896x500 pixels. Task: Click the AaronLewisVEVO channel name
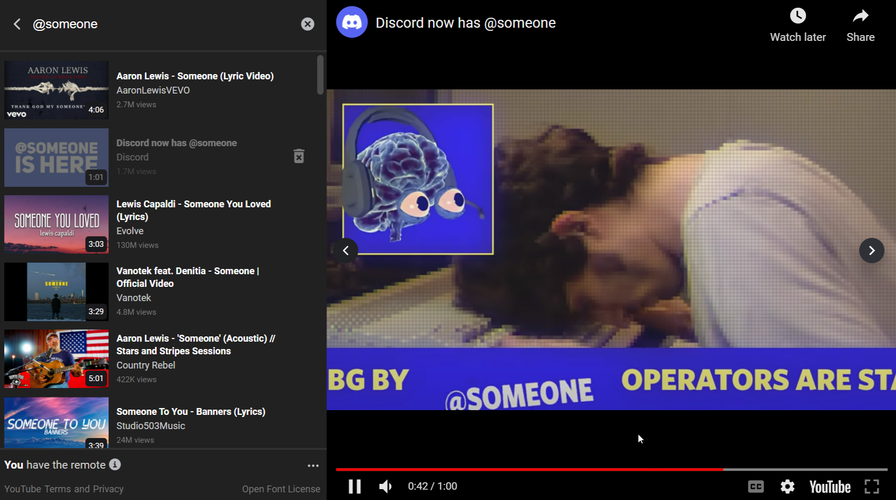point(153,90)
